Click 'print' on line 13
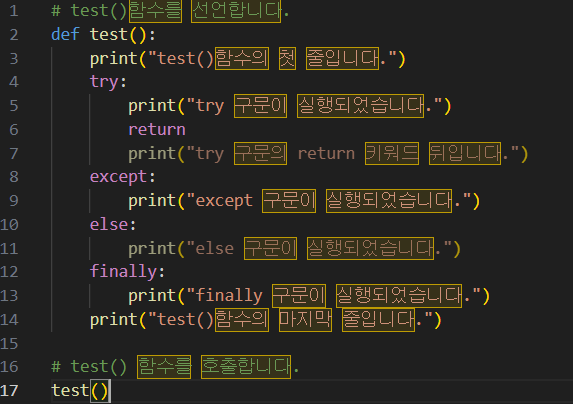The width and height of the screenshot is (573, 404). tap(152, 296)
